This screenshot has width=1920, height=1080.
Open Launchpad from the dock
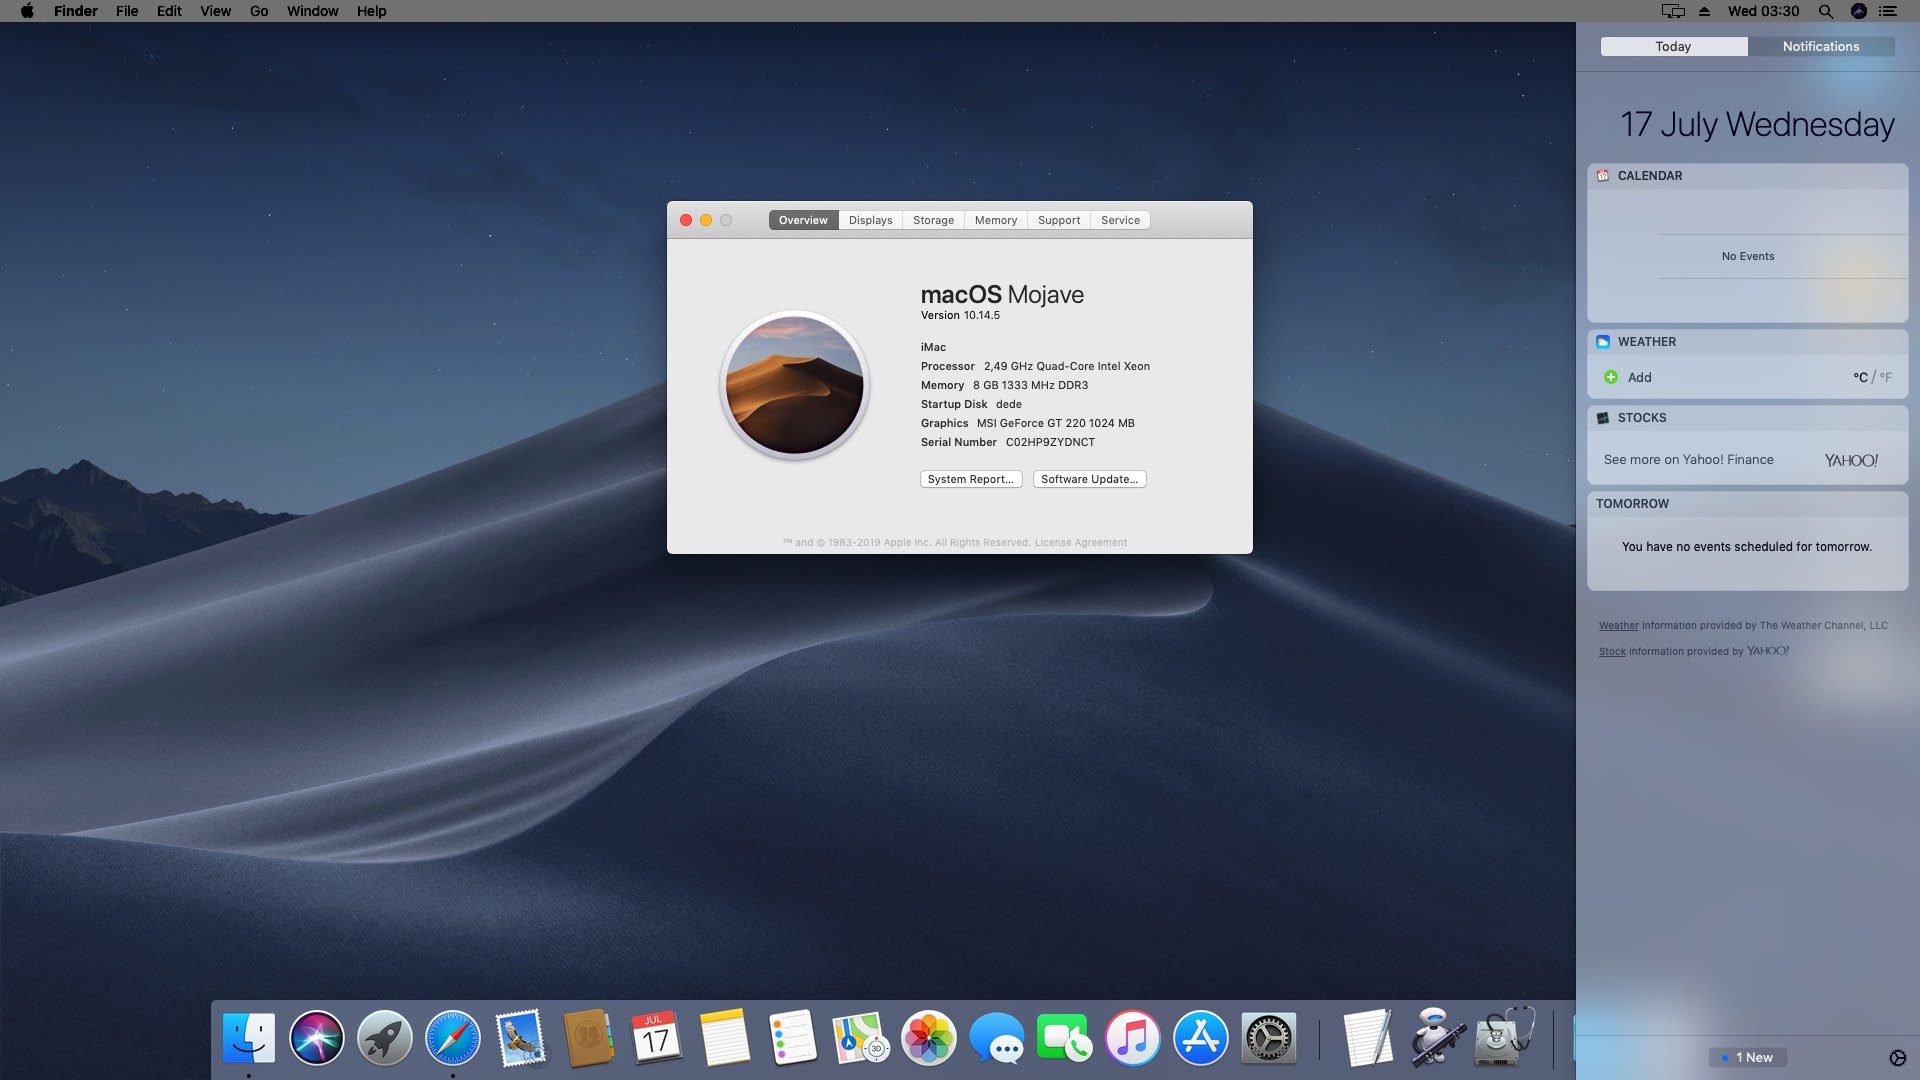coord(385,1038)
